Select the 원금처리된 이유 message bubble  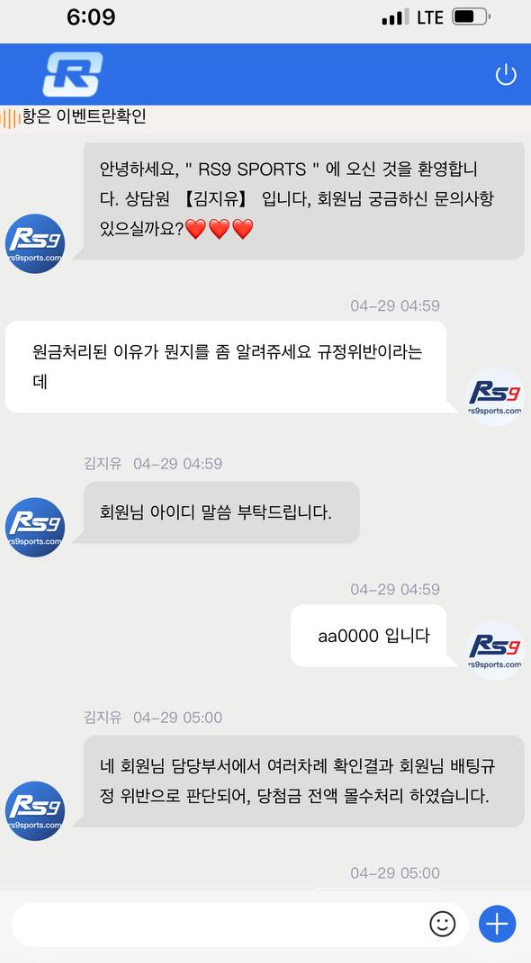click(226, 367)
